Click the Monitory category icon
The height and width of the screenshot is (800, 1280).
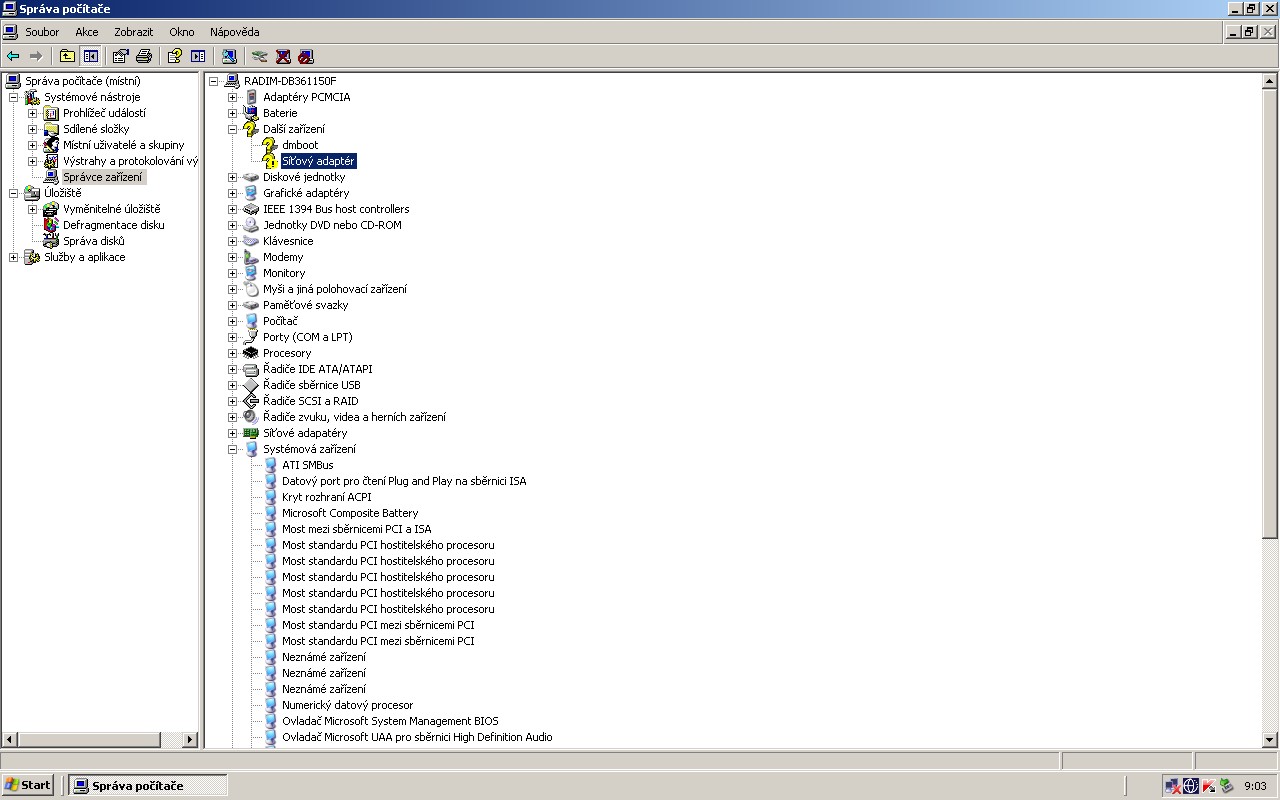(251, 273)
